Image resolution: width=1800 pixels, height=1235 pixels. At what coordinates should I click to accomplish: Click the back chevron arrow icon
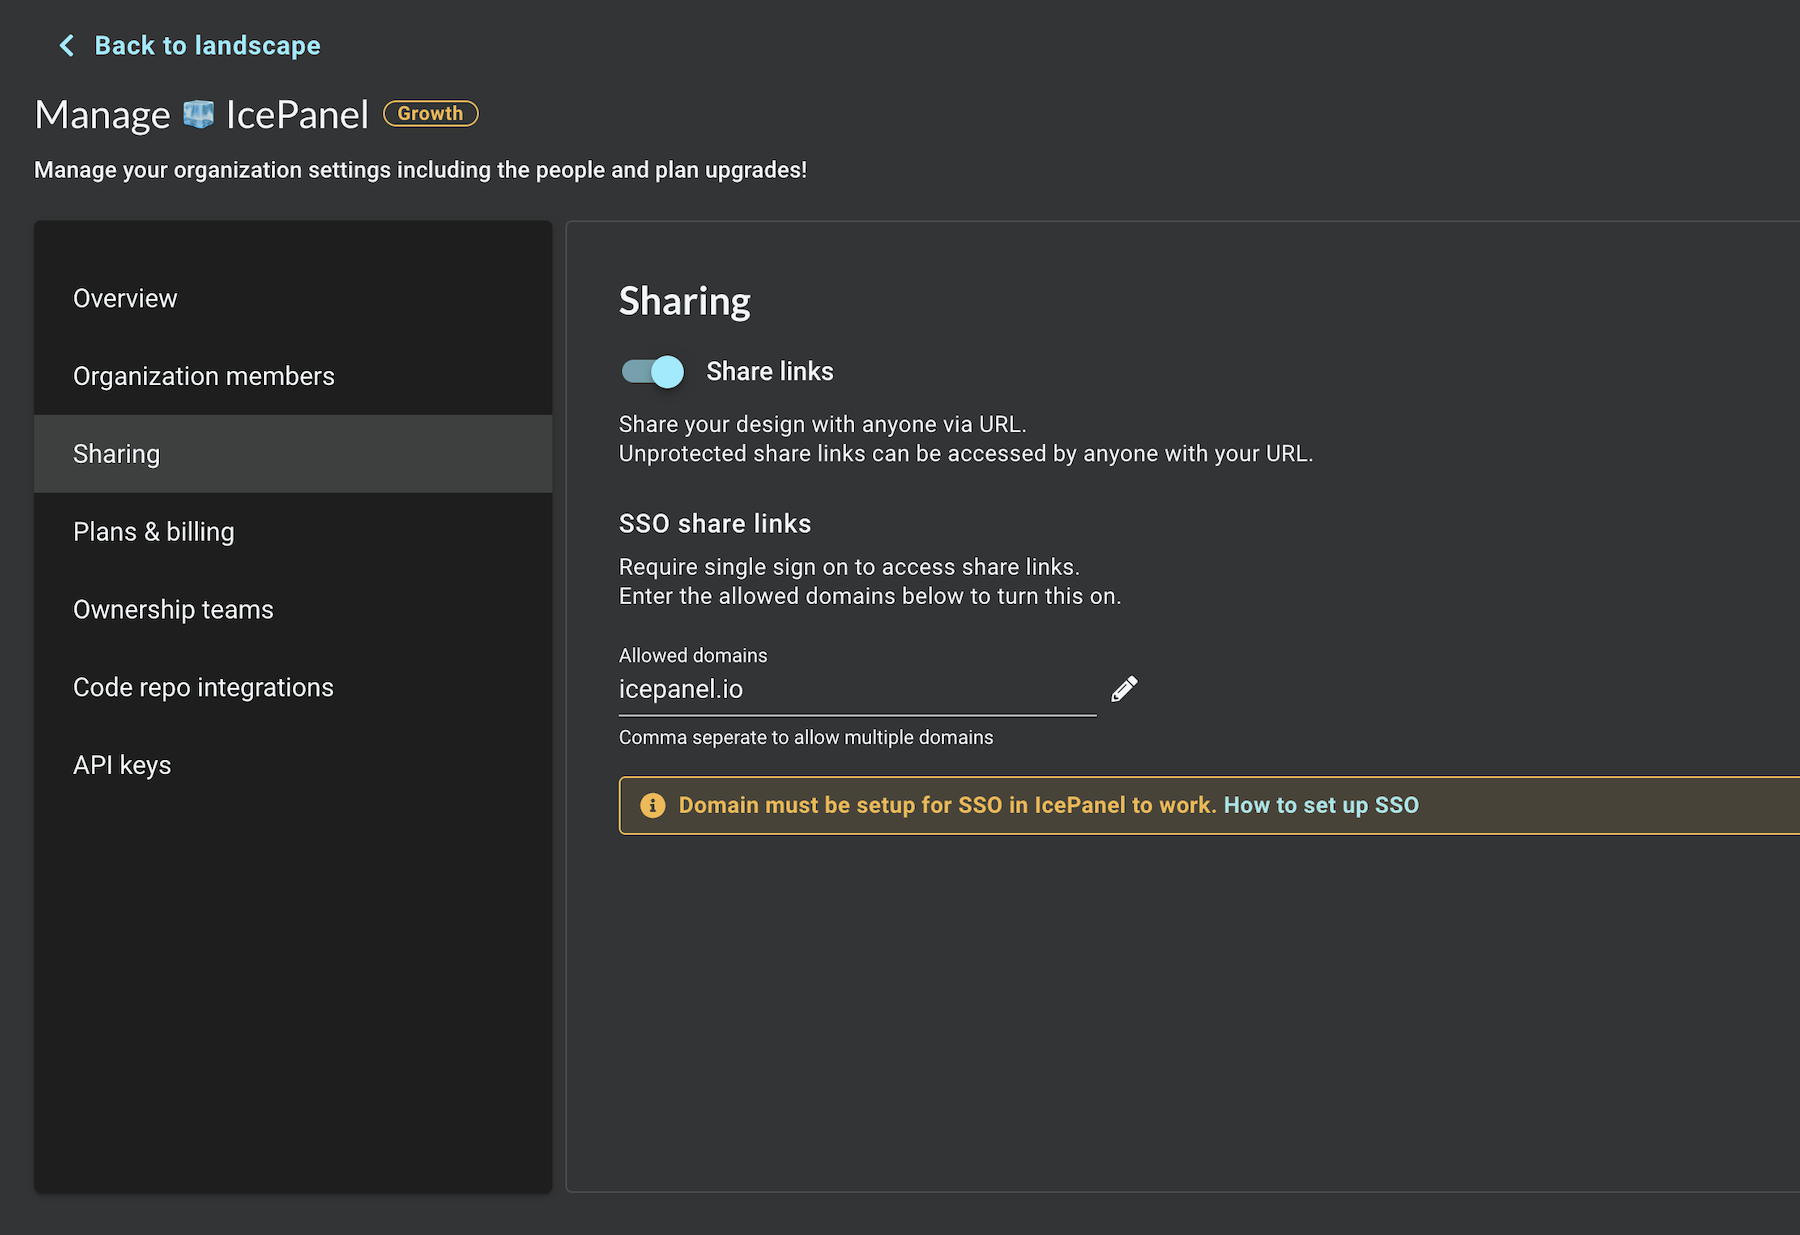click(x=67, y=46)
